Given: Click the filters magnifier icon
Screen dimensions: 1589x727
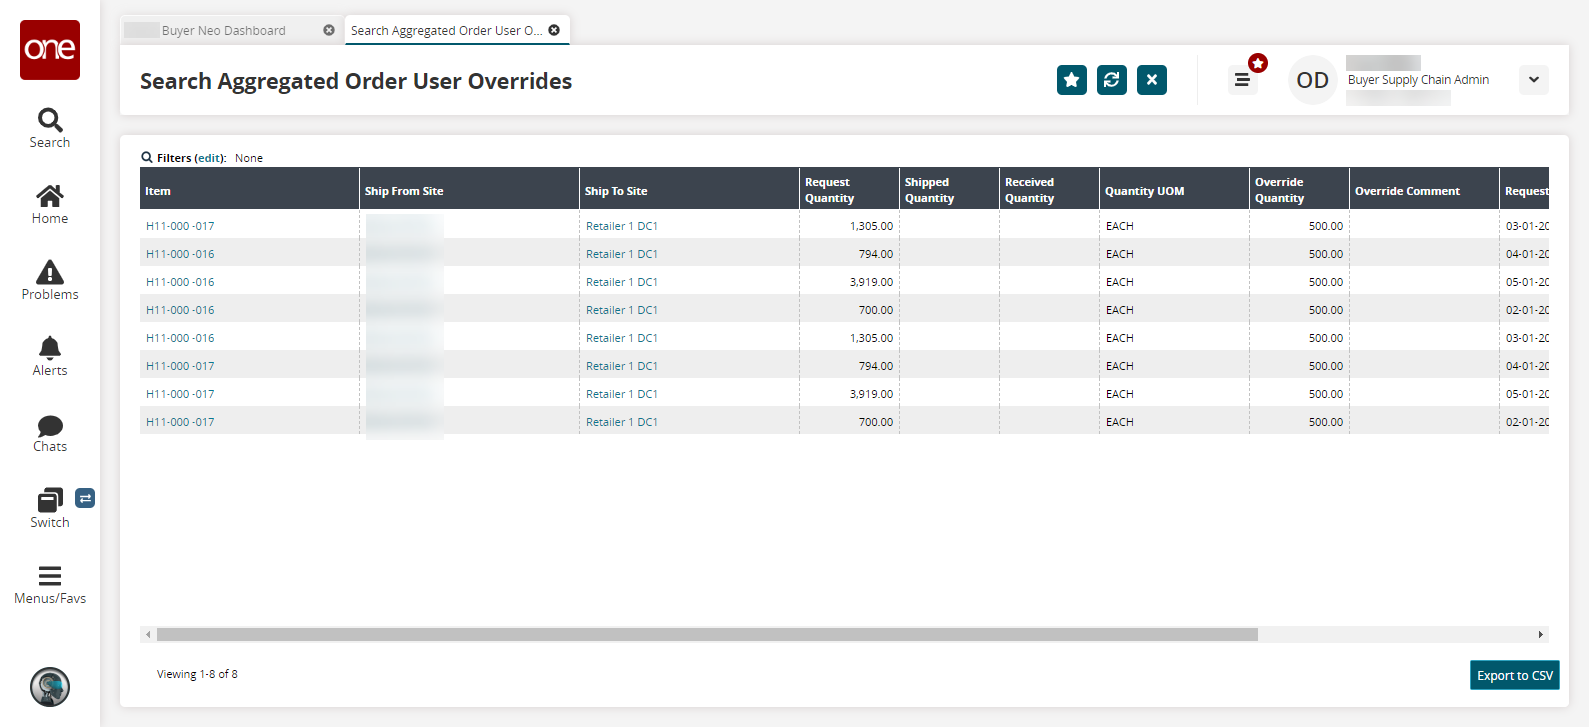Looking at the screenshot, I should 147,157.
